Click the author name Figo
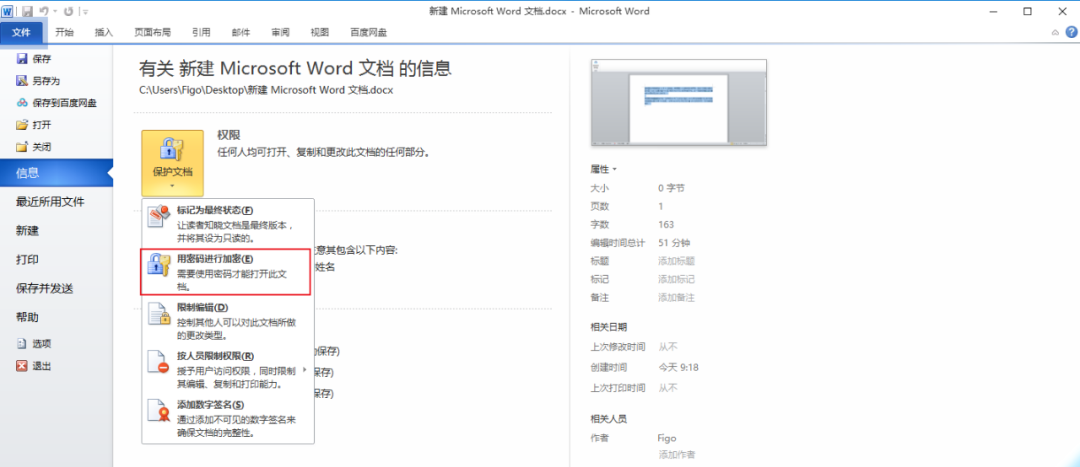 click(x=667, y=438)
